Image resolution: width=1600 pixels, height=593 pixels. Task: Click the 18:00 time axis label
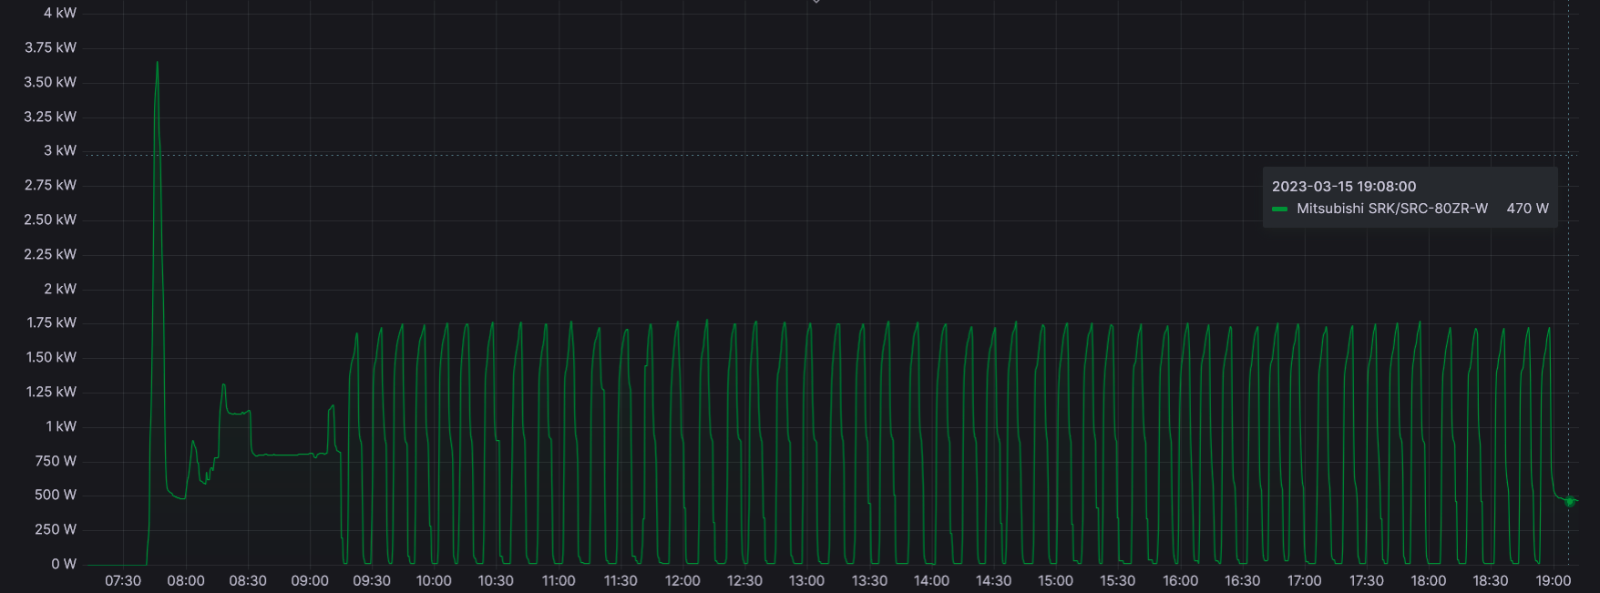click(x=1429, y=581)
